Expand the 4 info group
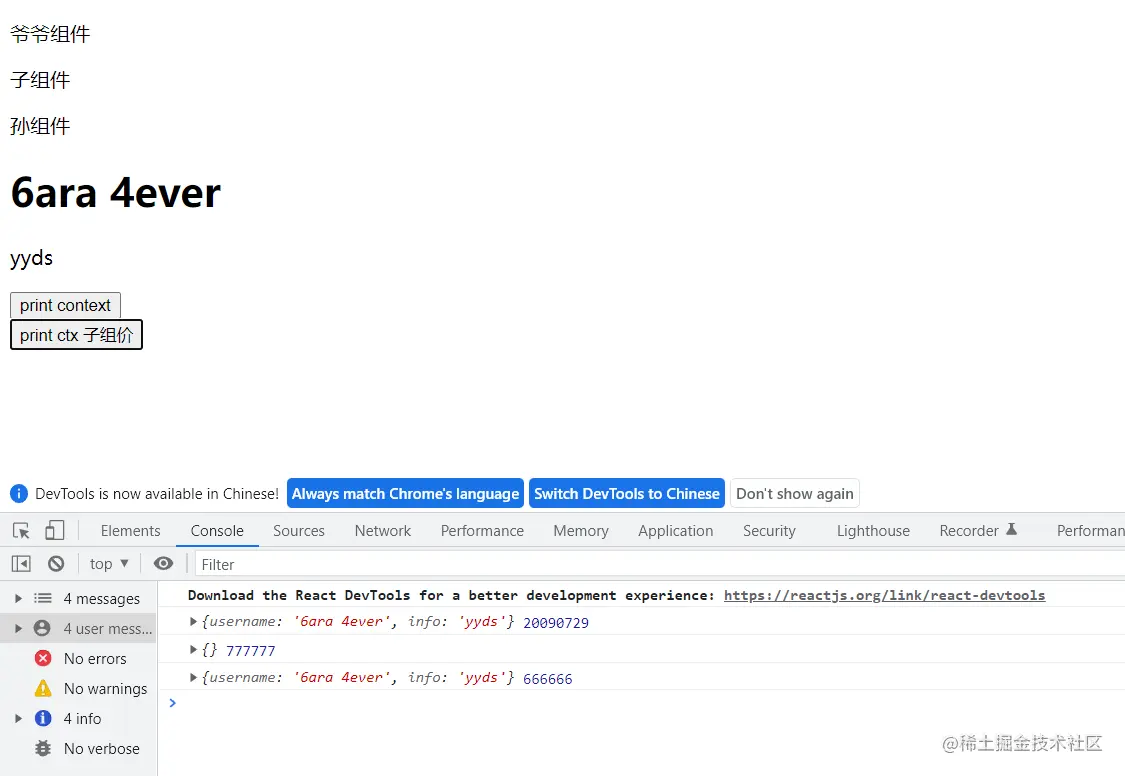The width and height of the screenshot is (1125, 776). coord(19,718)
